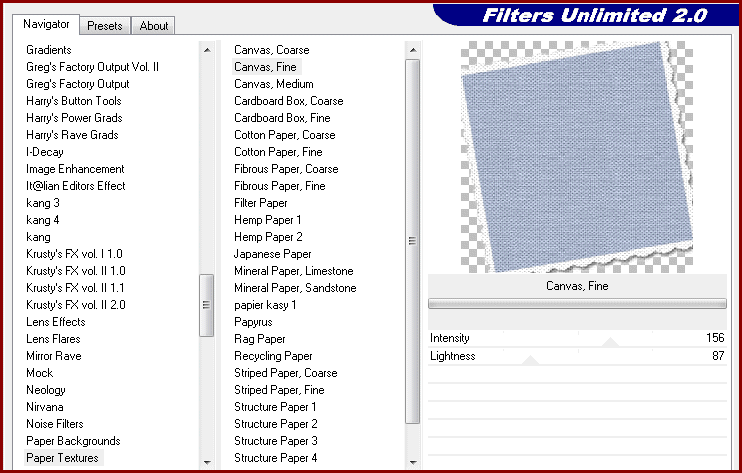Choose Cotton Paper, Coarse filter
This screenshot has height=473, width=742.
click(285, 135)
